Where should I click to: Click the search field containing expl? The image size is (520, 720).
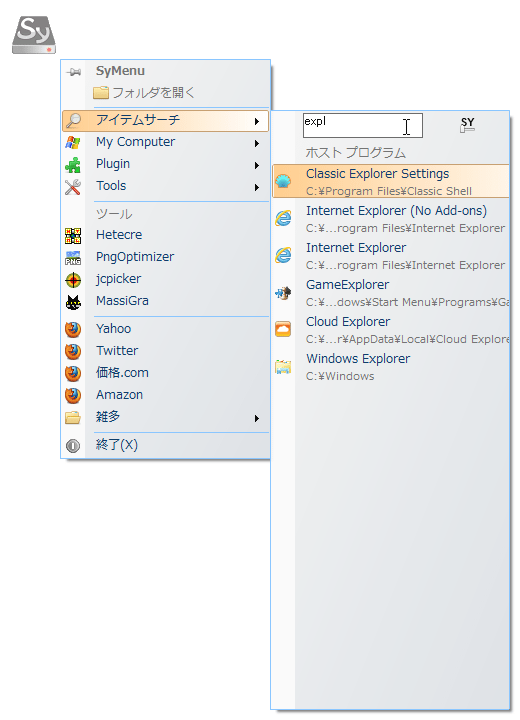coord(362,125)
